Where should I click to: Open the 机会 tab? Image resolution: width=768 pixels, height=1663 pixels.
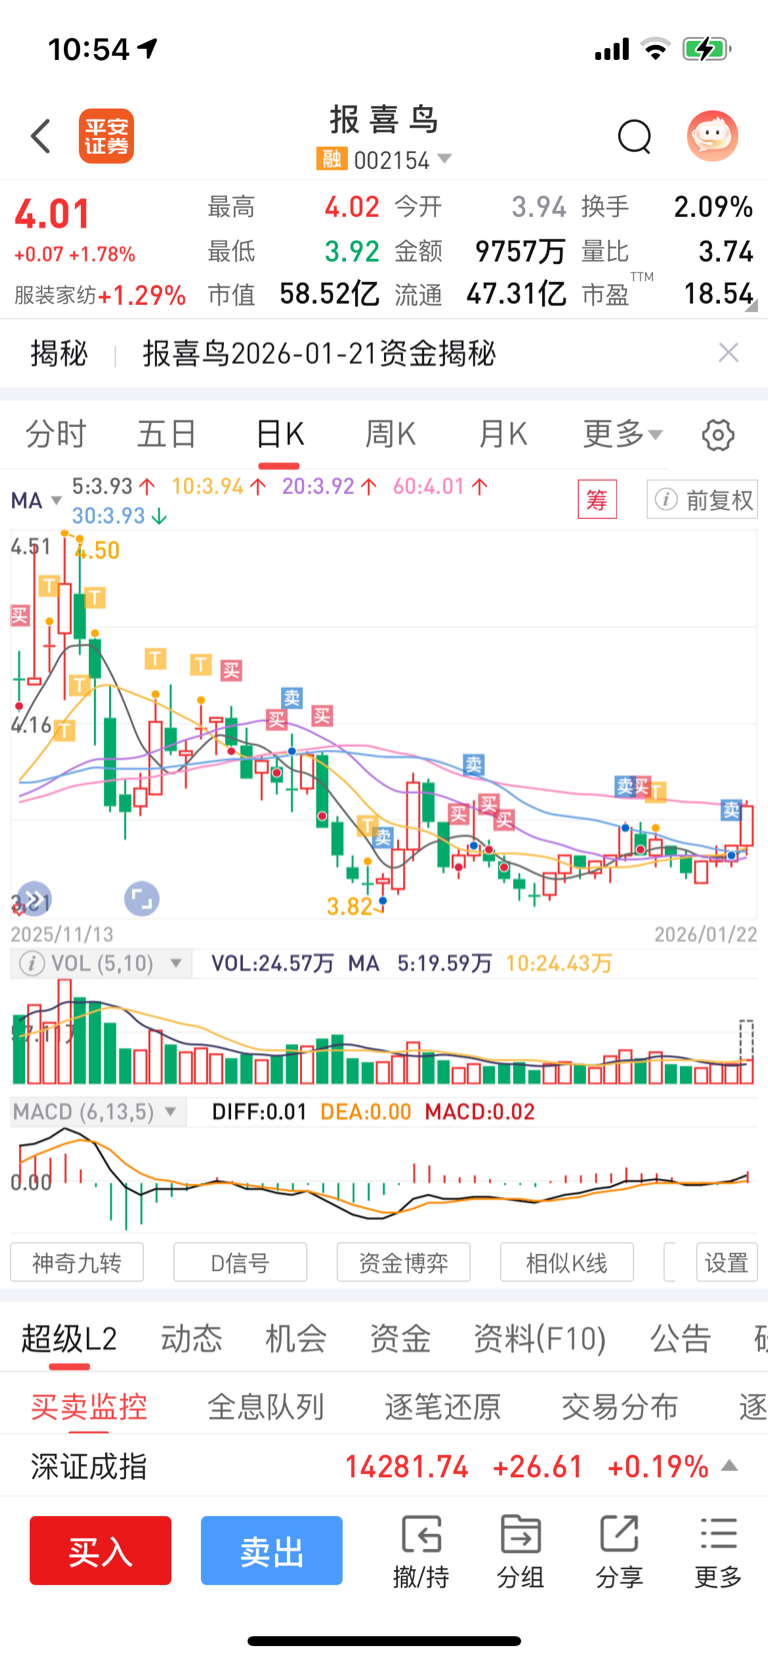(296, 1338)
